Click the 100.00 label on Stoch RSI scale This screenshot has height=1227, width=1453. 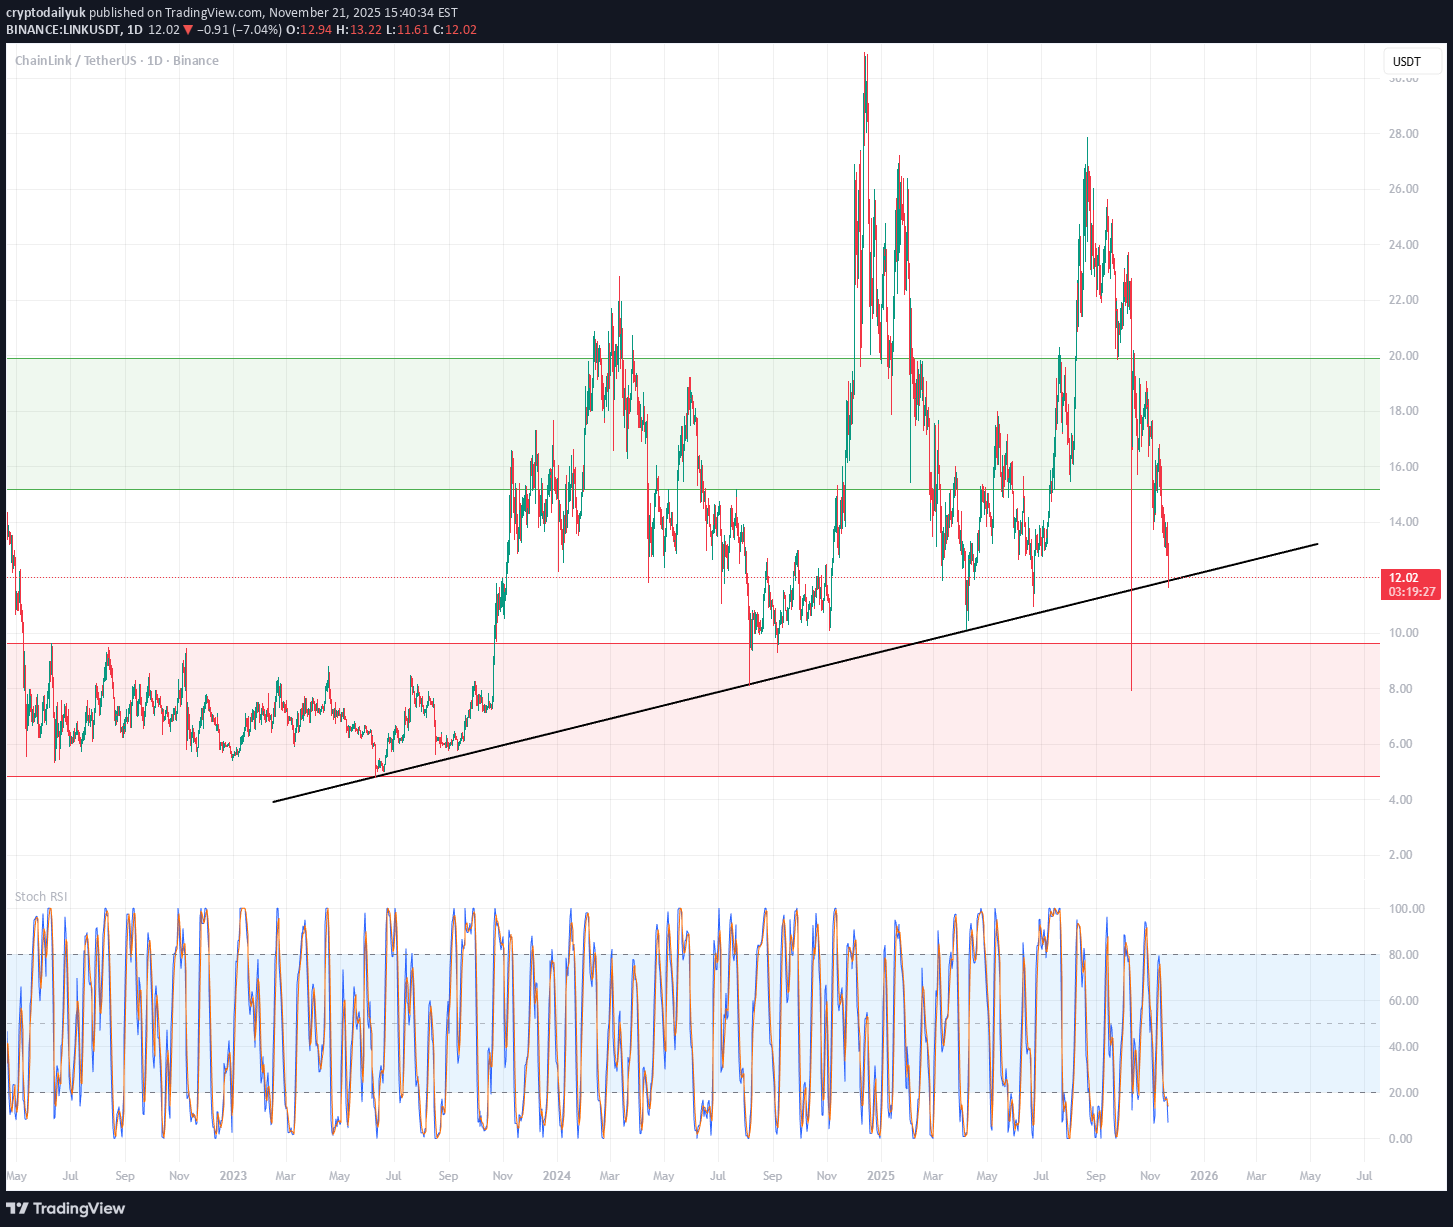(1406, 909)
